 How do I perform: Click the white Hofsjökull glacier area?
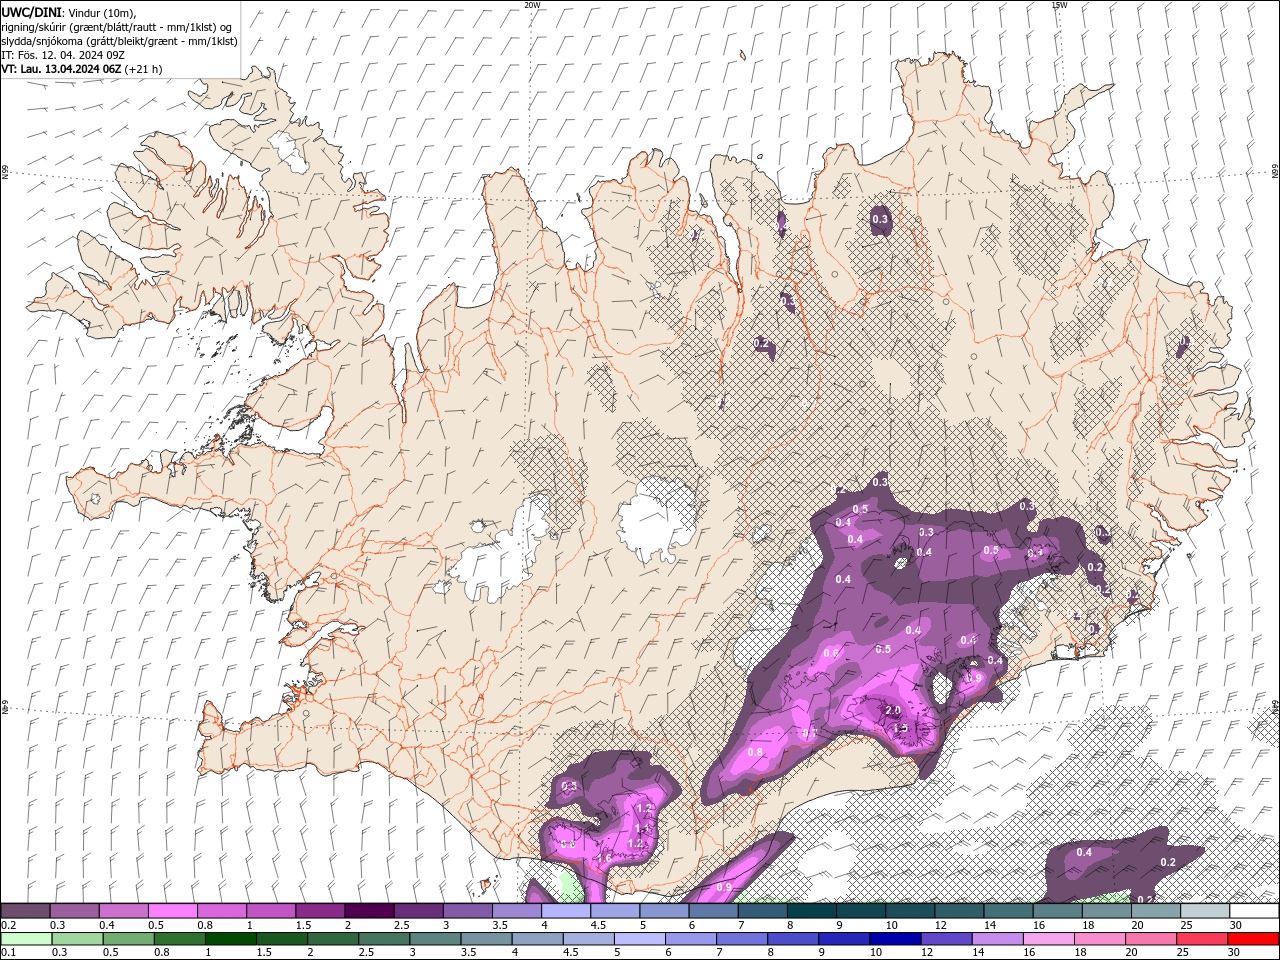pos(656,520)
